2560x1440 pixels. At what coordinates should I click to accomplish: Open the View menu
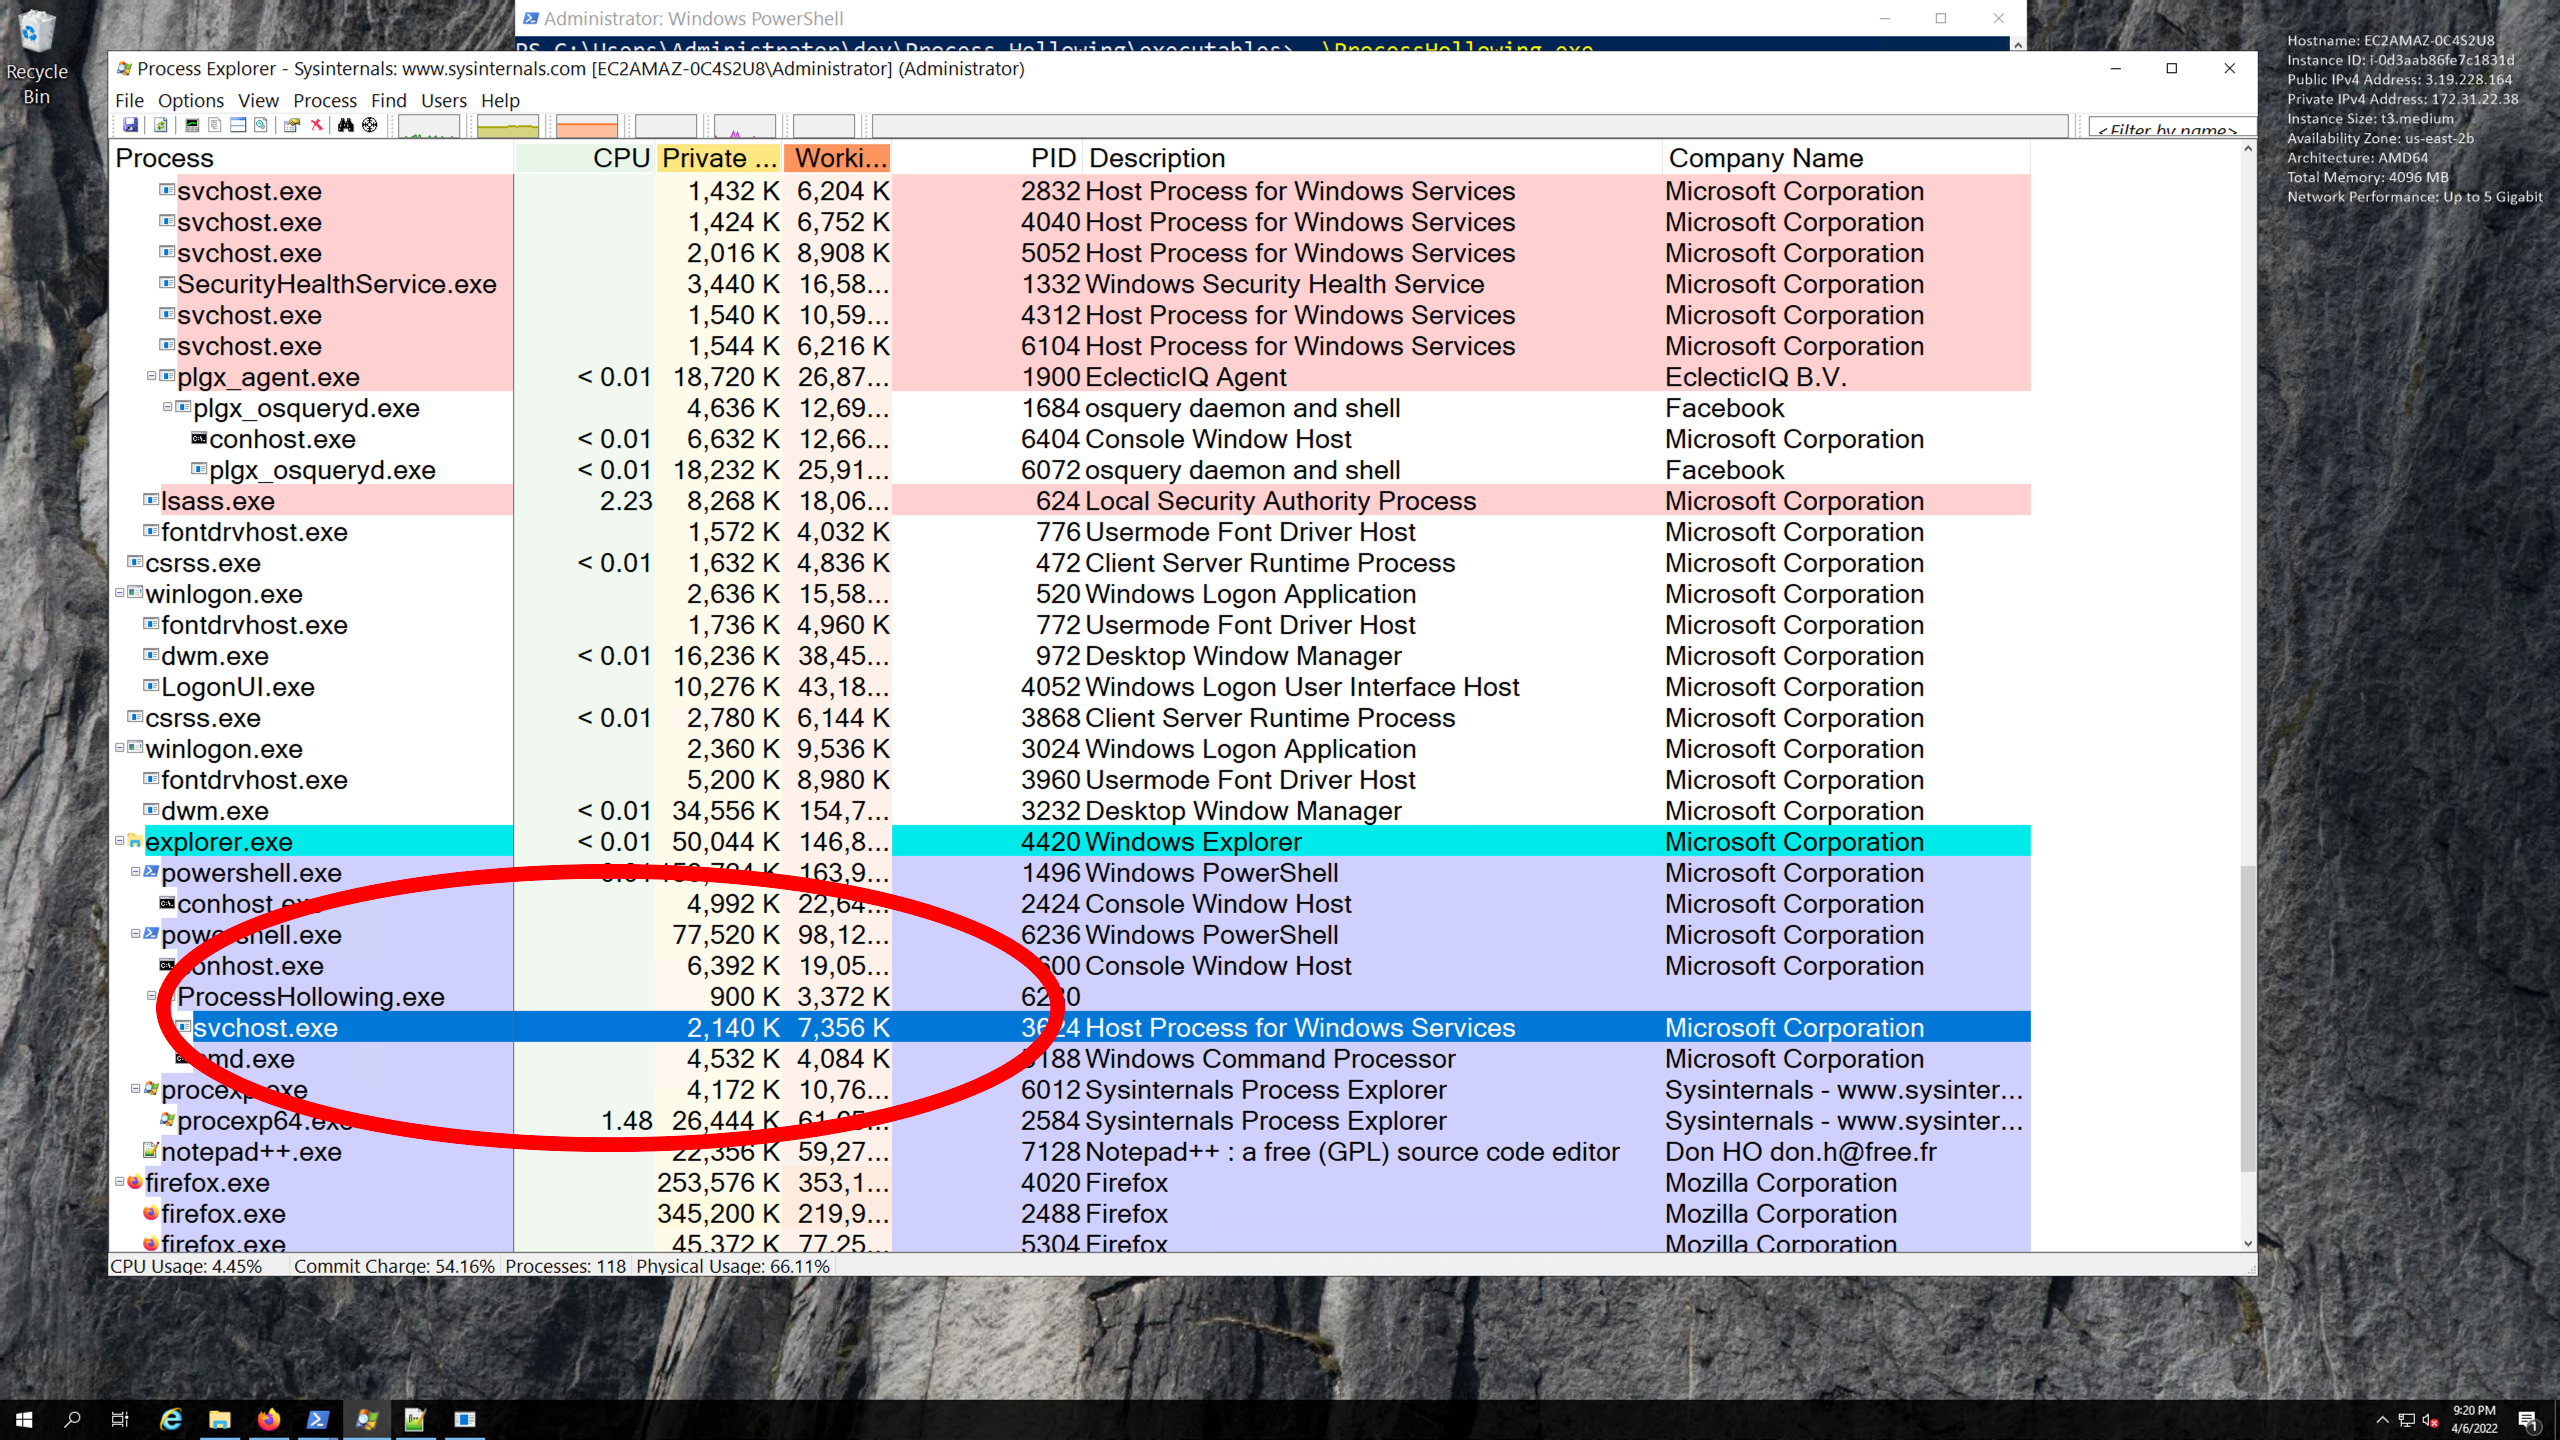click(x=258, y=100)
